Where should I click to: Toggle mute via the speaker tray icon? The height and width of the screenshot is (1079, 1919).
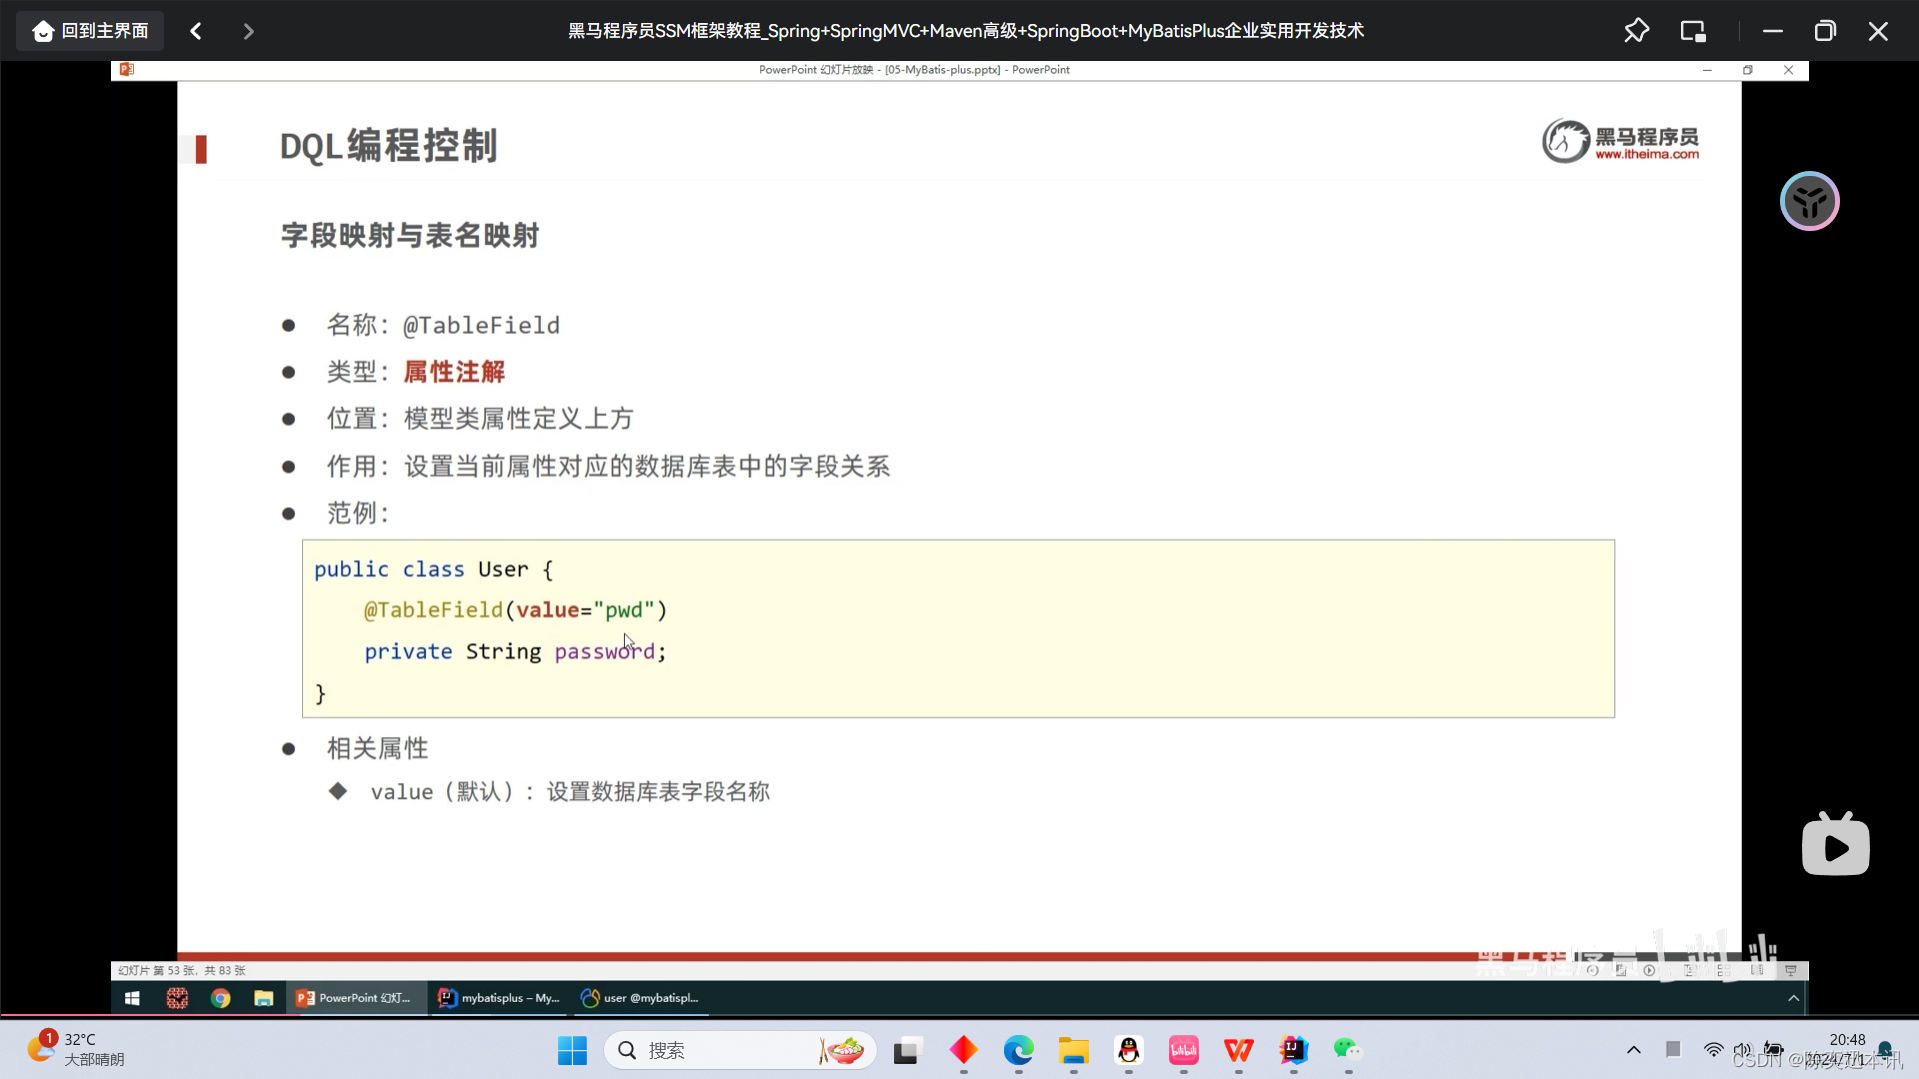(x=1742, y=1050)
